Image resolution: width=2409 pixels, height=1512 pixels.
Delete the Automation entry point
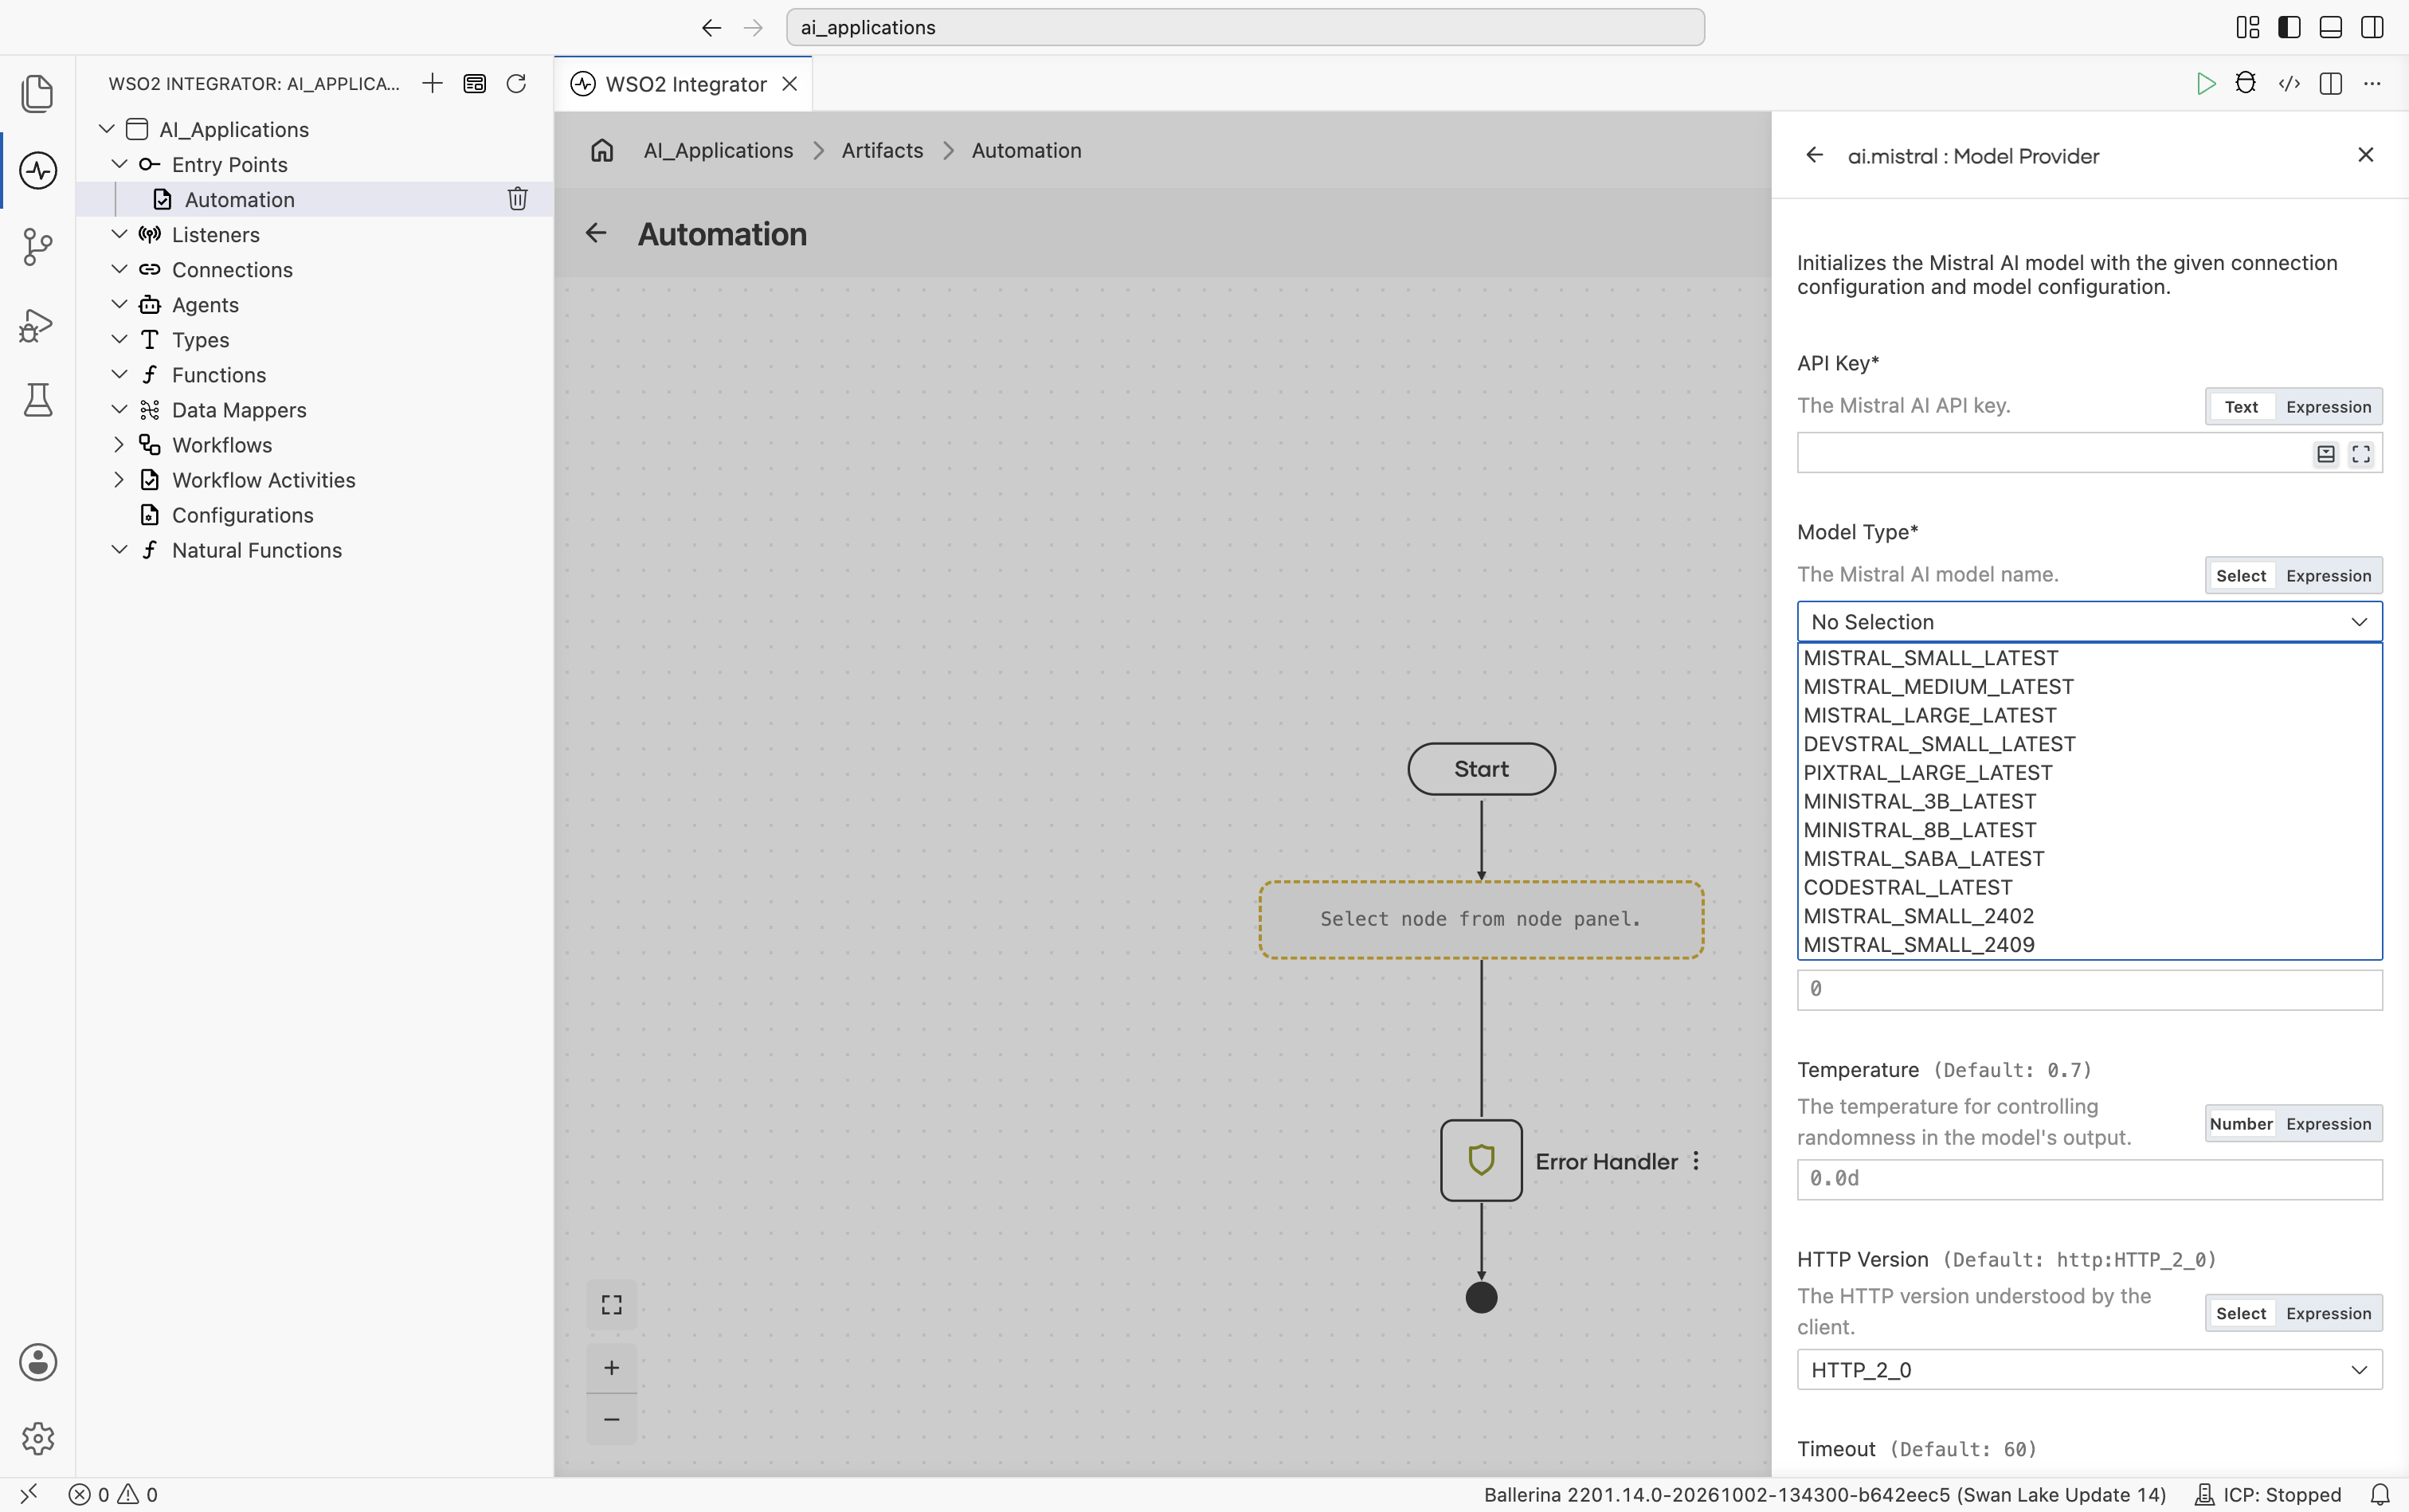517,199
